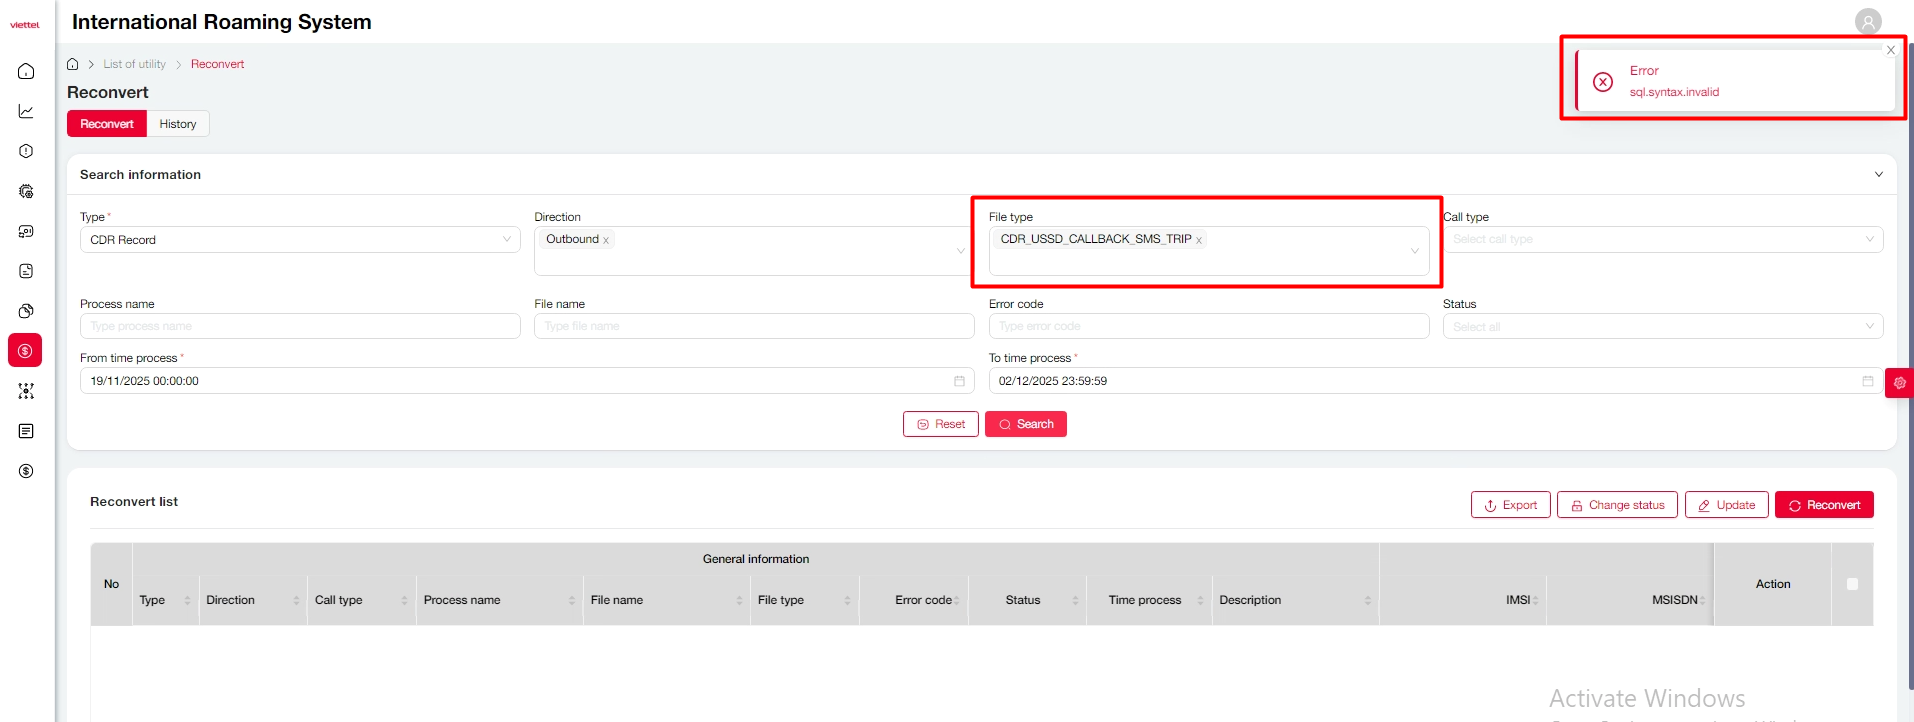Click the user profile avatar icon
The image size is (1914, 722).
(x=1867, y=21)
